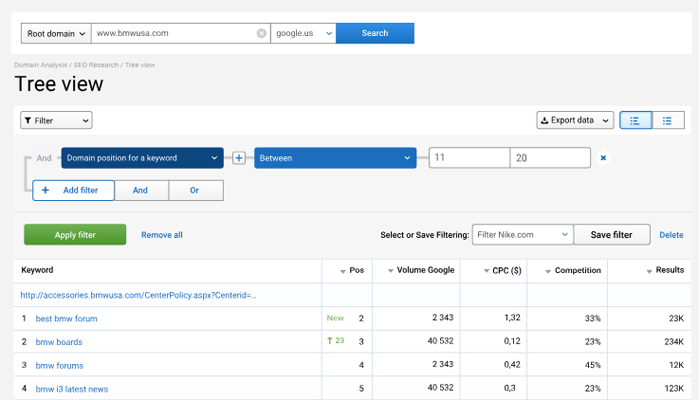
Task: Click the 33% competition value
Action: click(x=592, y=319)
